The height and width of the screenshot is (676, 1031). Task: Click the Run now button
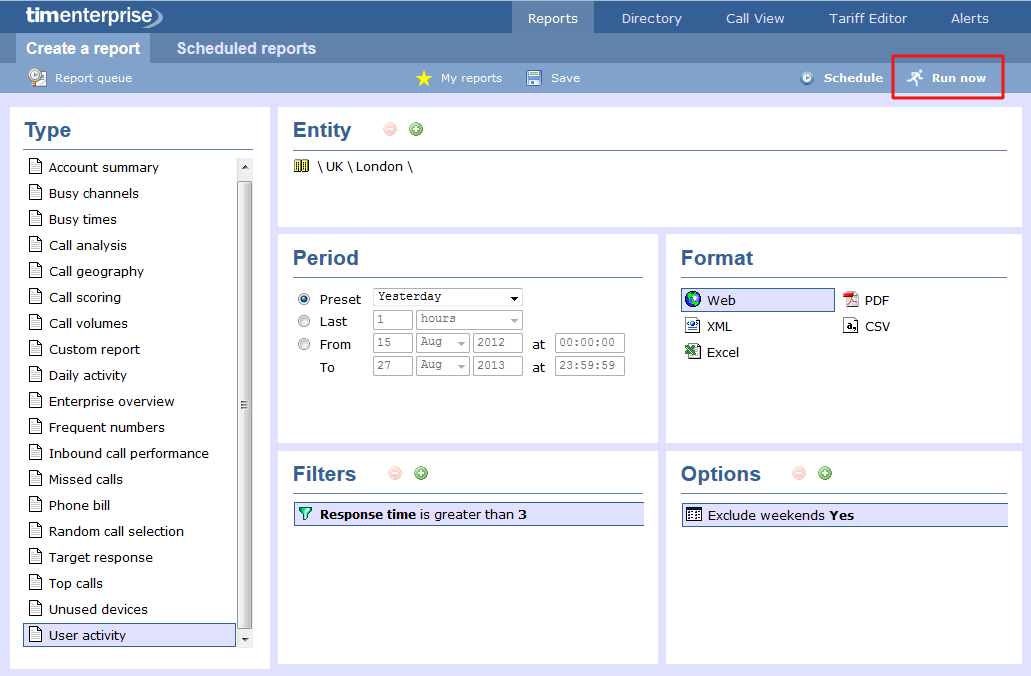pyautogui.click(x=947, y=78)
